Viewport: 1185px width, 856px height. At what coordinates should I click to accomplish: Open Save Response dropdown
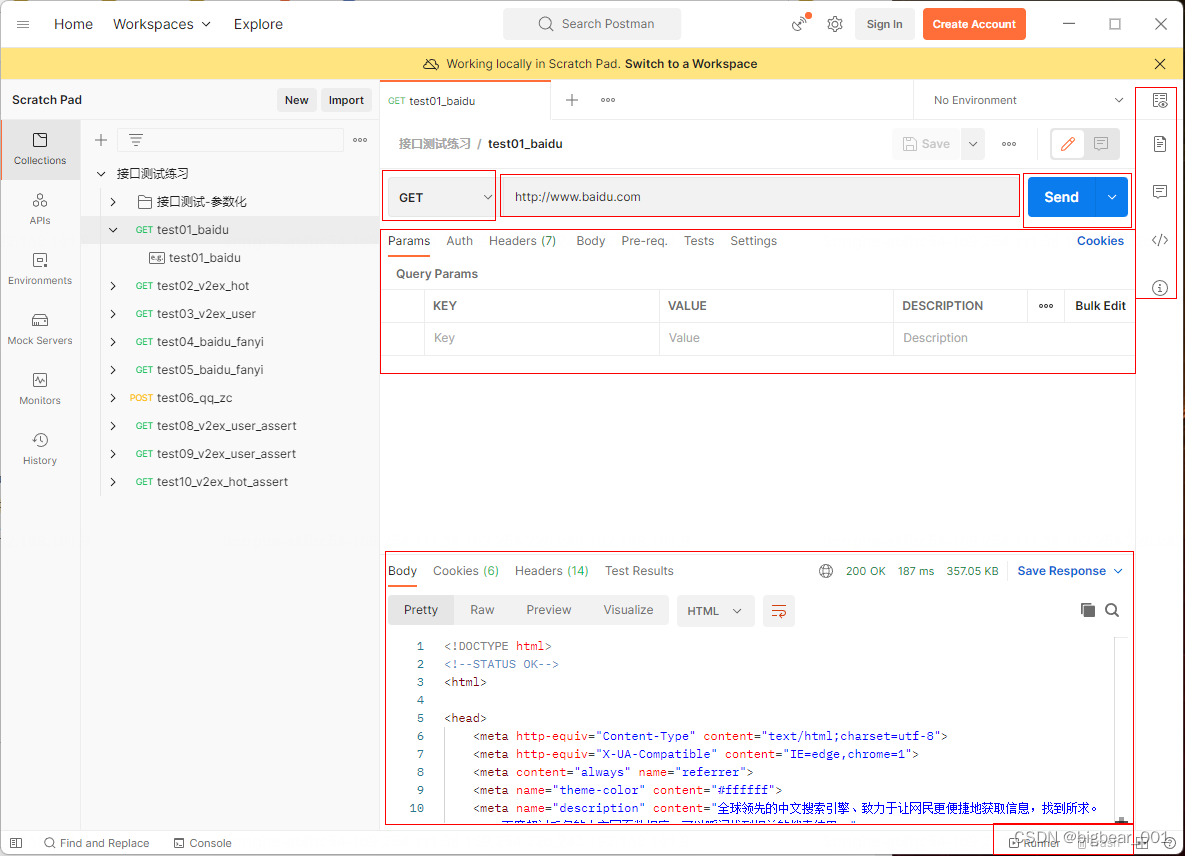click(1069, 571)
